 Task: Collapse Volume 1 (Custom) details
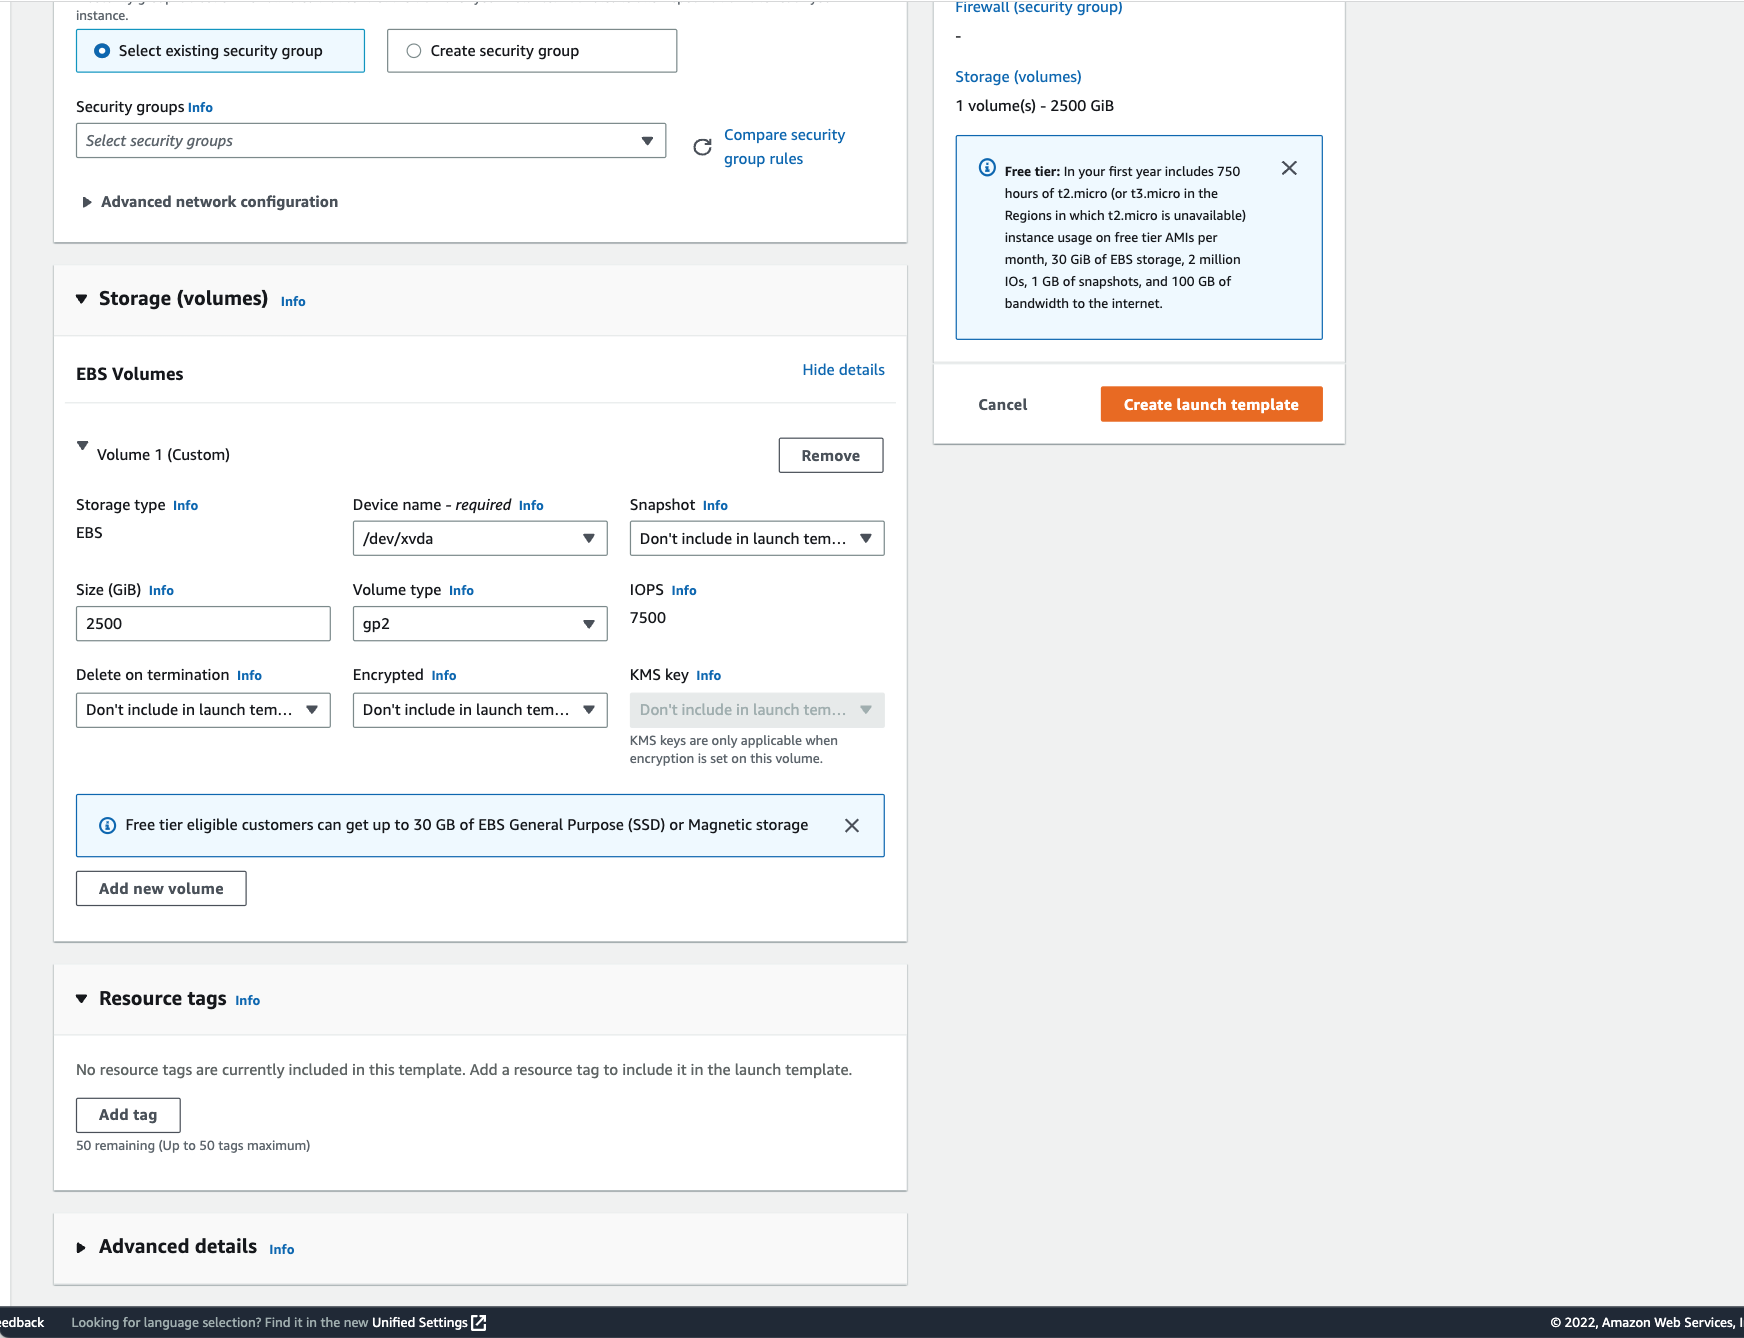83,447
